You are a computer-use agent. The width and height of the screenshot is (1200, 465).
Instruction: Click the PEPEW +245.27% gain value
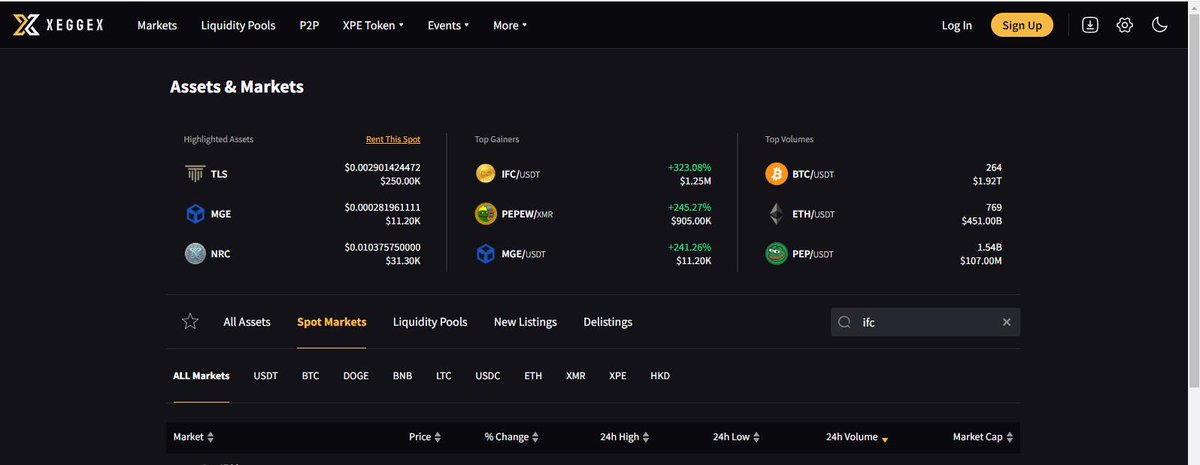click(689, 207)
